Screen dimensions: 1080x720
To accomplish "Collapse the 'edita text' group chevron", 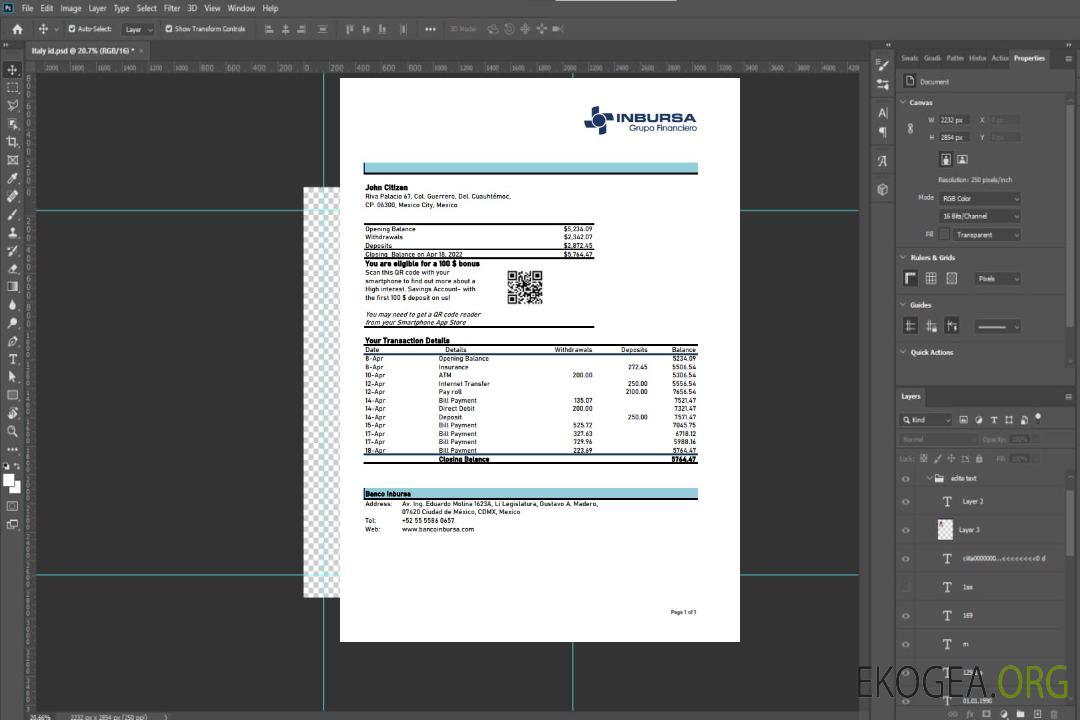I will click(929, 478).
